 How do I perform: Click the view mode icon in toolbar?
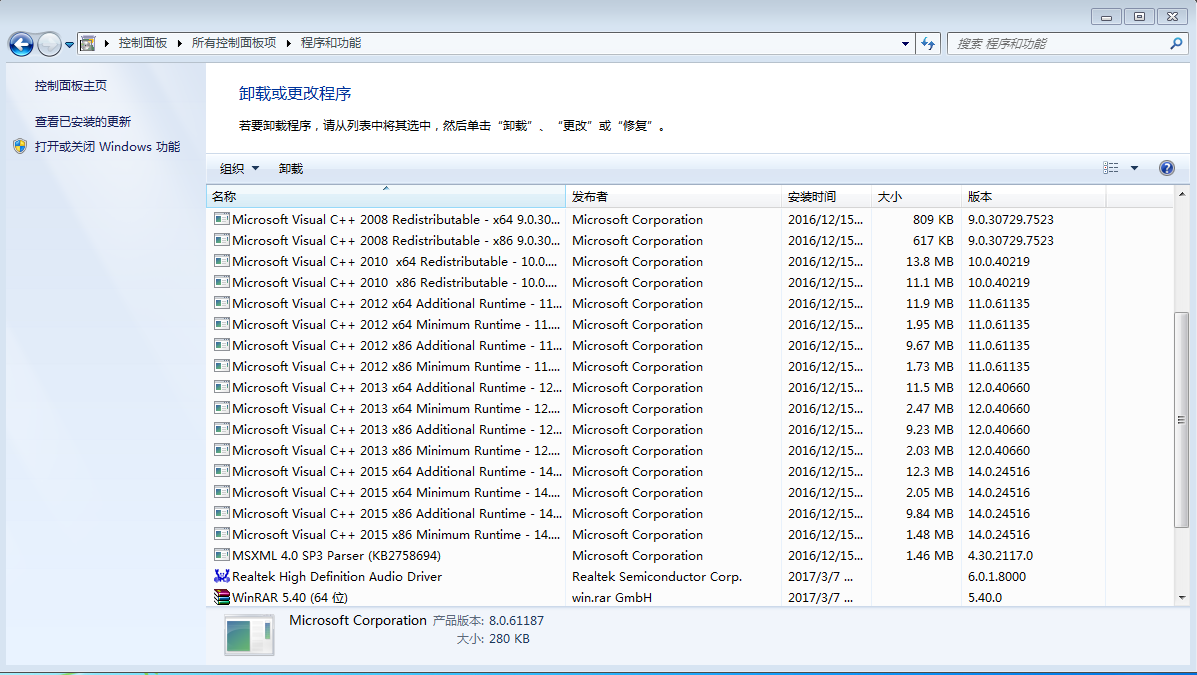tap(1111, 168)
